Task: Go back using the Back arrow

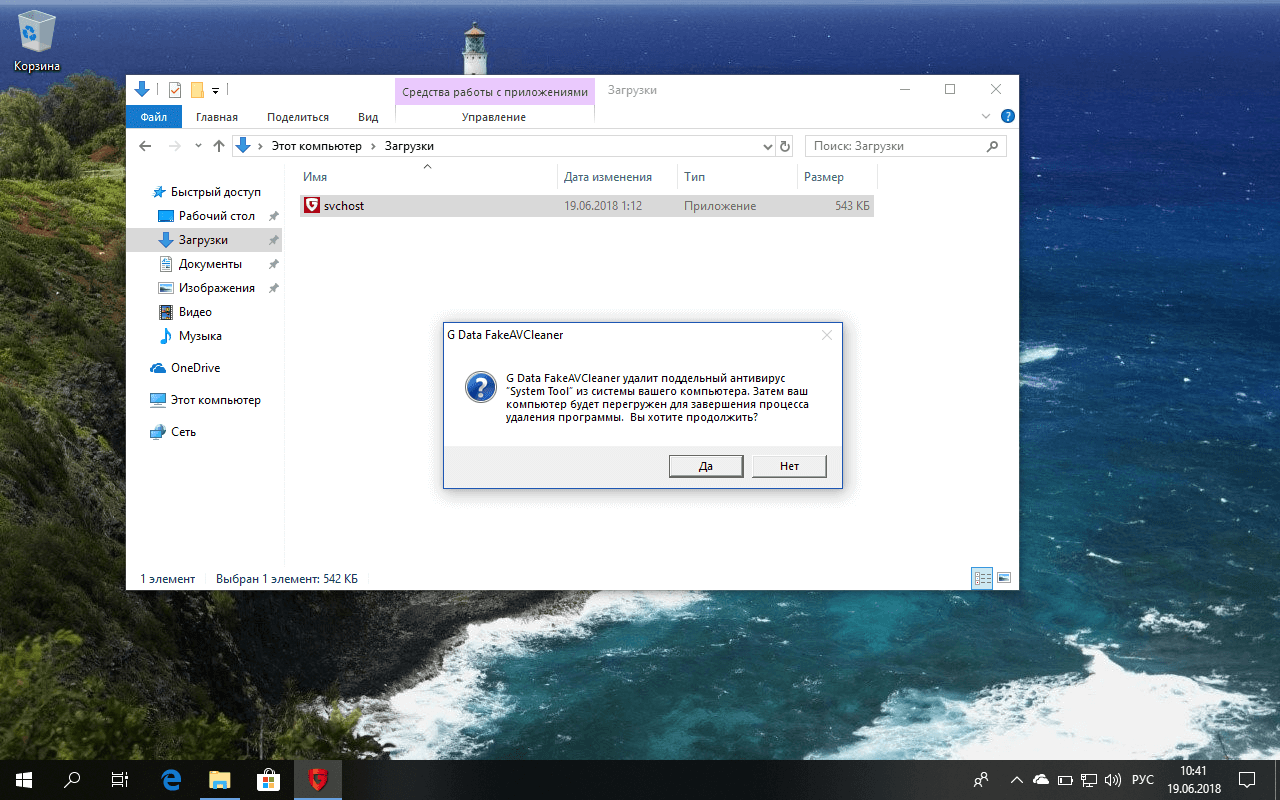Action: click(145, 146)
